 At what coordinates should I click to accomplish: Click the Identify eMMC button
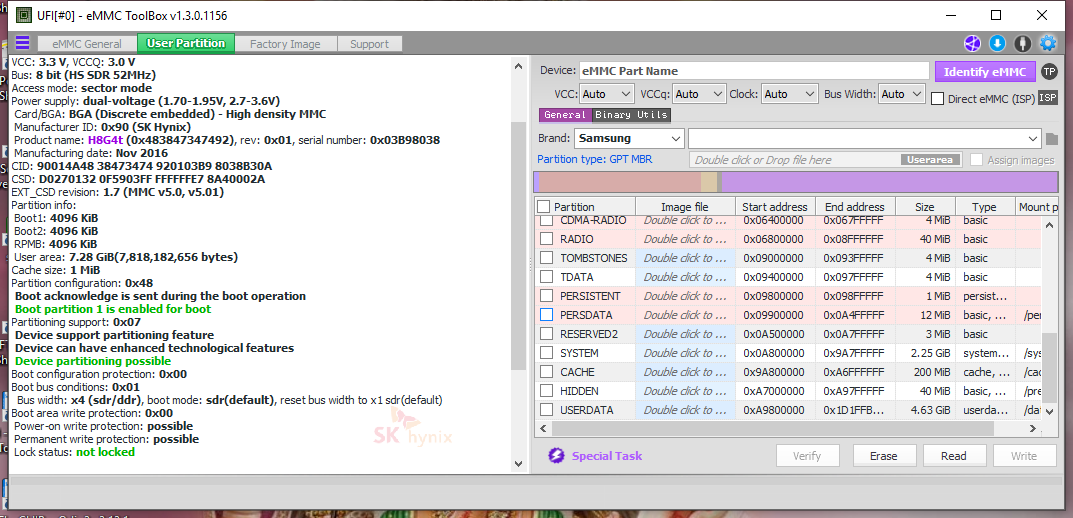985,72
